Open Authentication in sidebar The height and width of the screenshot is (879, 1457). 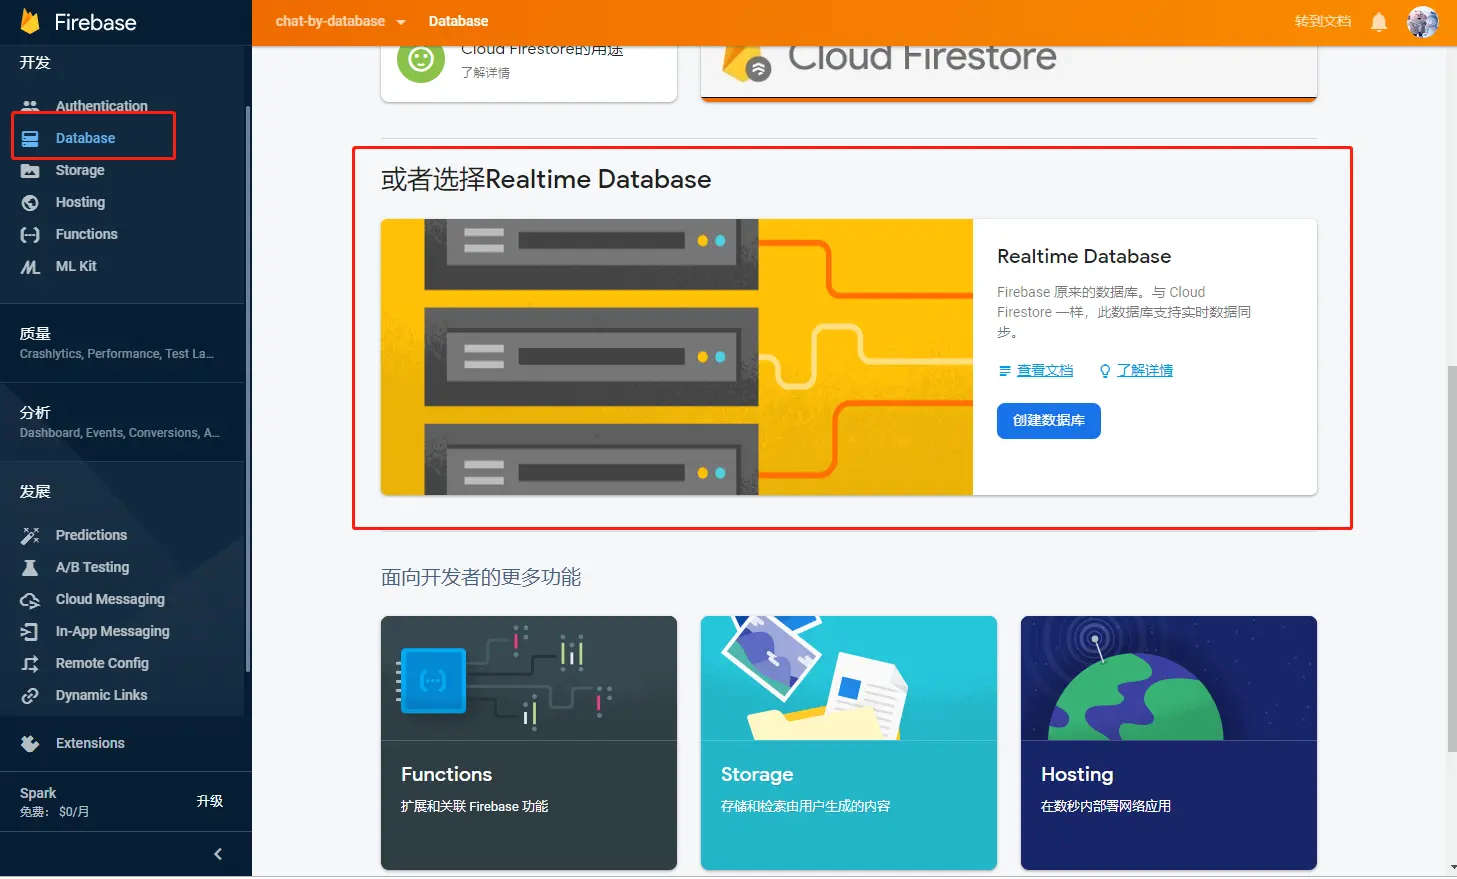[x=101, y=105]
